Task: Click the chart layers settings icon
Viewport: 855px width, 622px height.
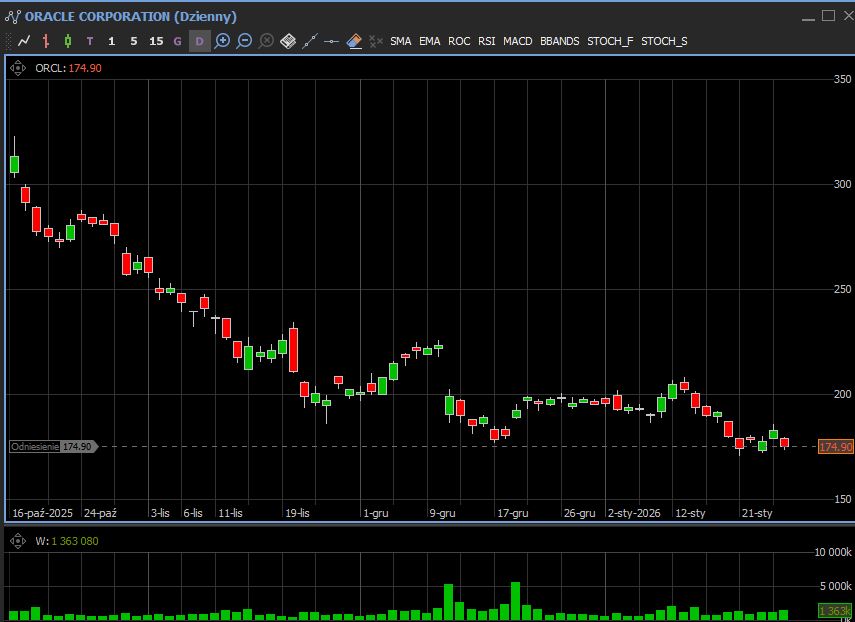Action: pos(288,41)
